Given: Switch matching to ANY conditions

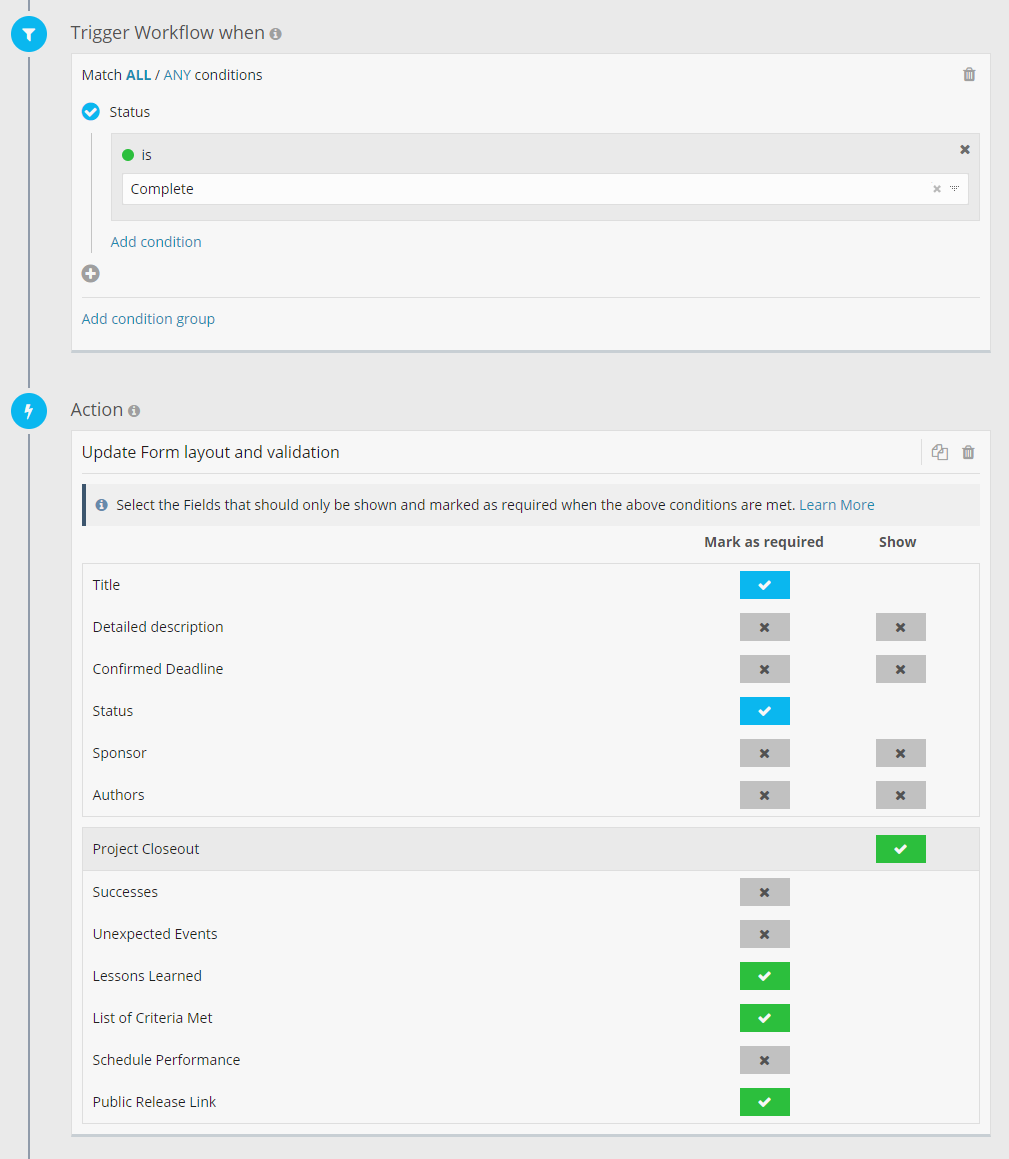Looking at the screenshot, I should click(x=177, y=75).
